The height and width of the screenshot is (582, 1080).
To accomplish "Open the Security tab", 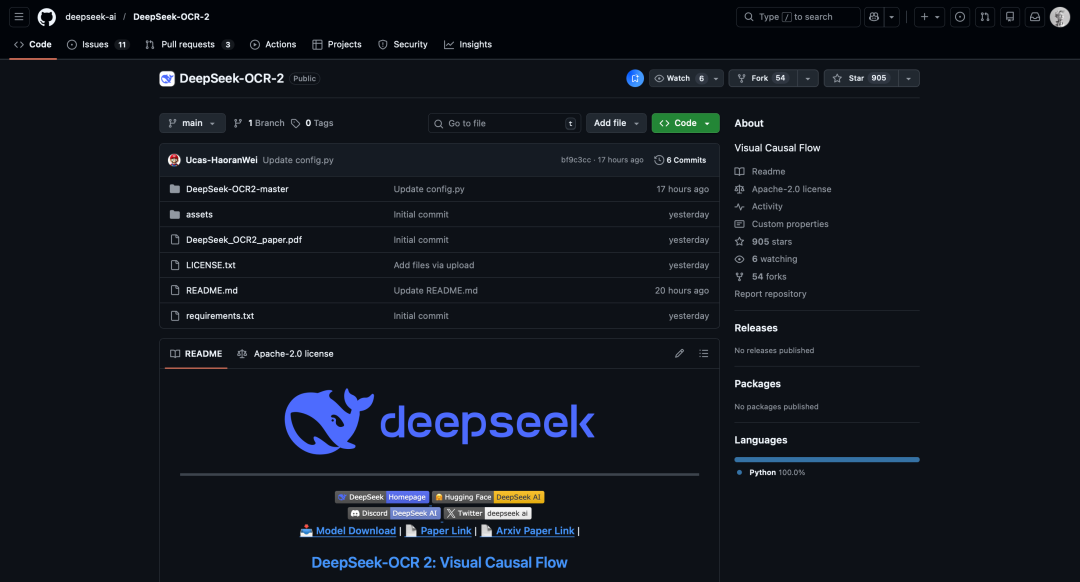I will point(403,44).
